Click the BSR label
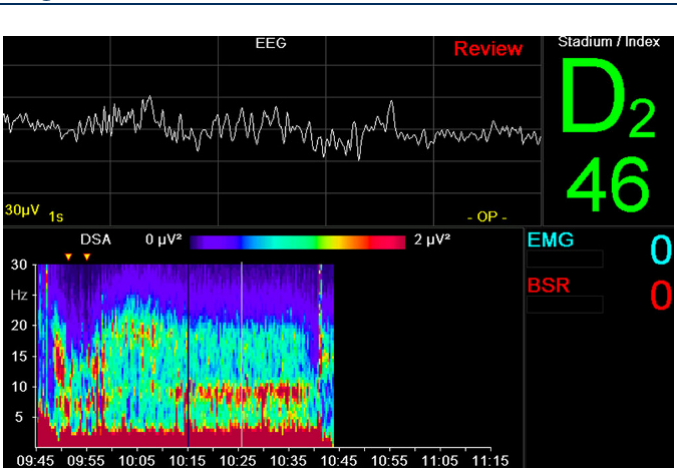The image size is (677, 471). point(548,286)
